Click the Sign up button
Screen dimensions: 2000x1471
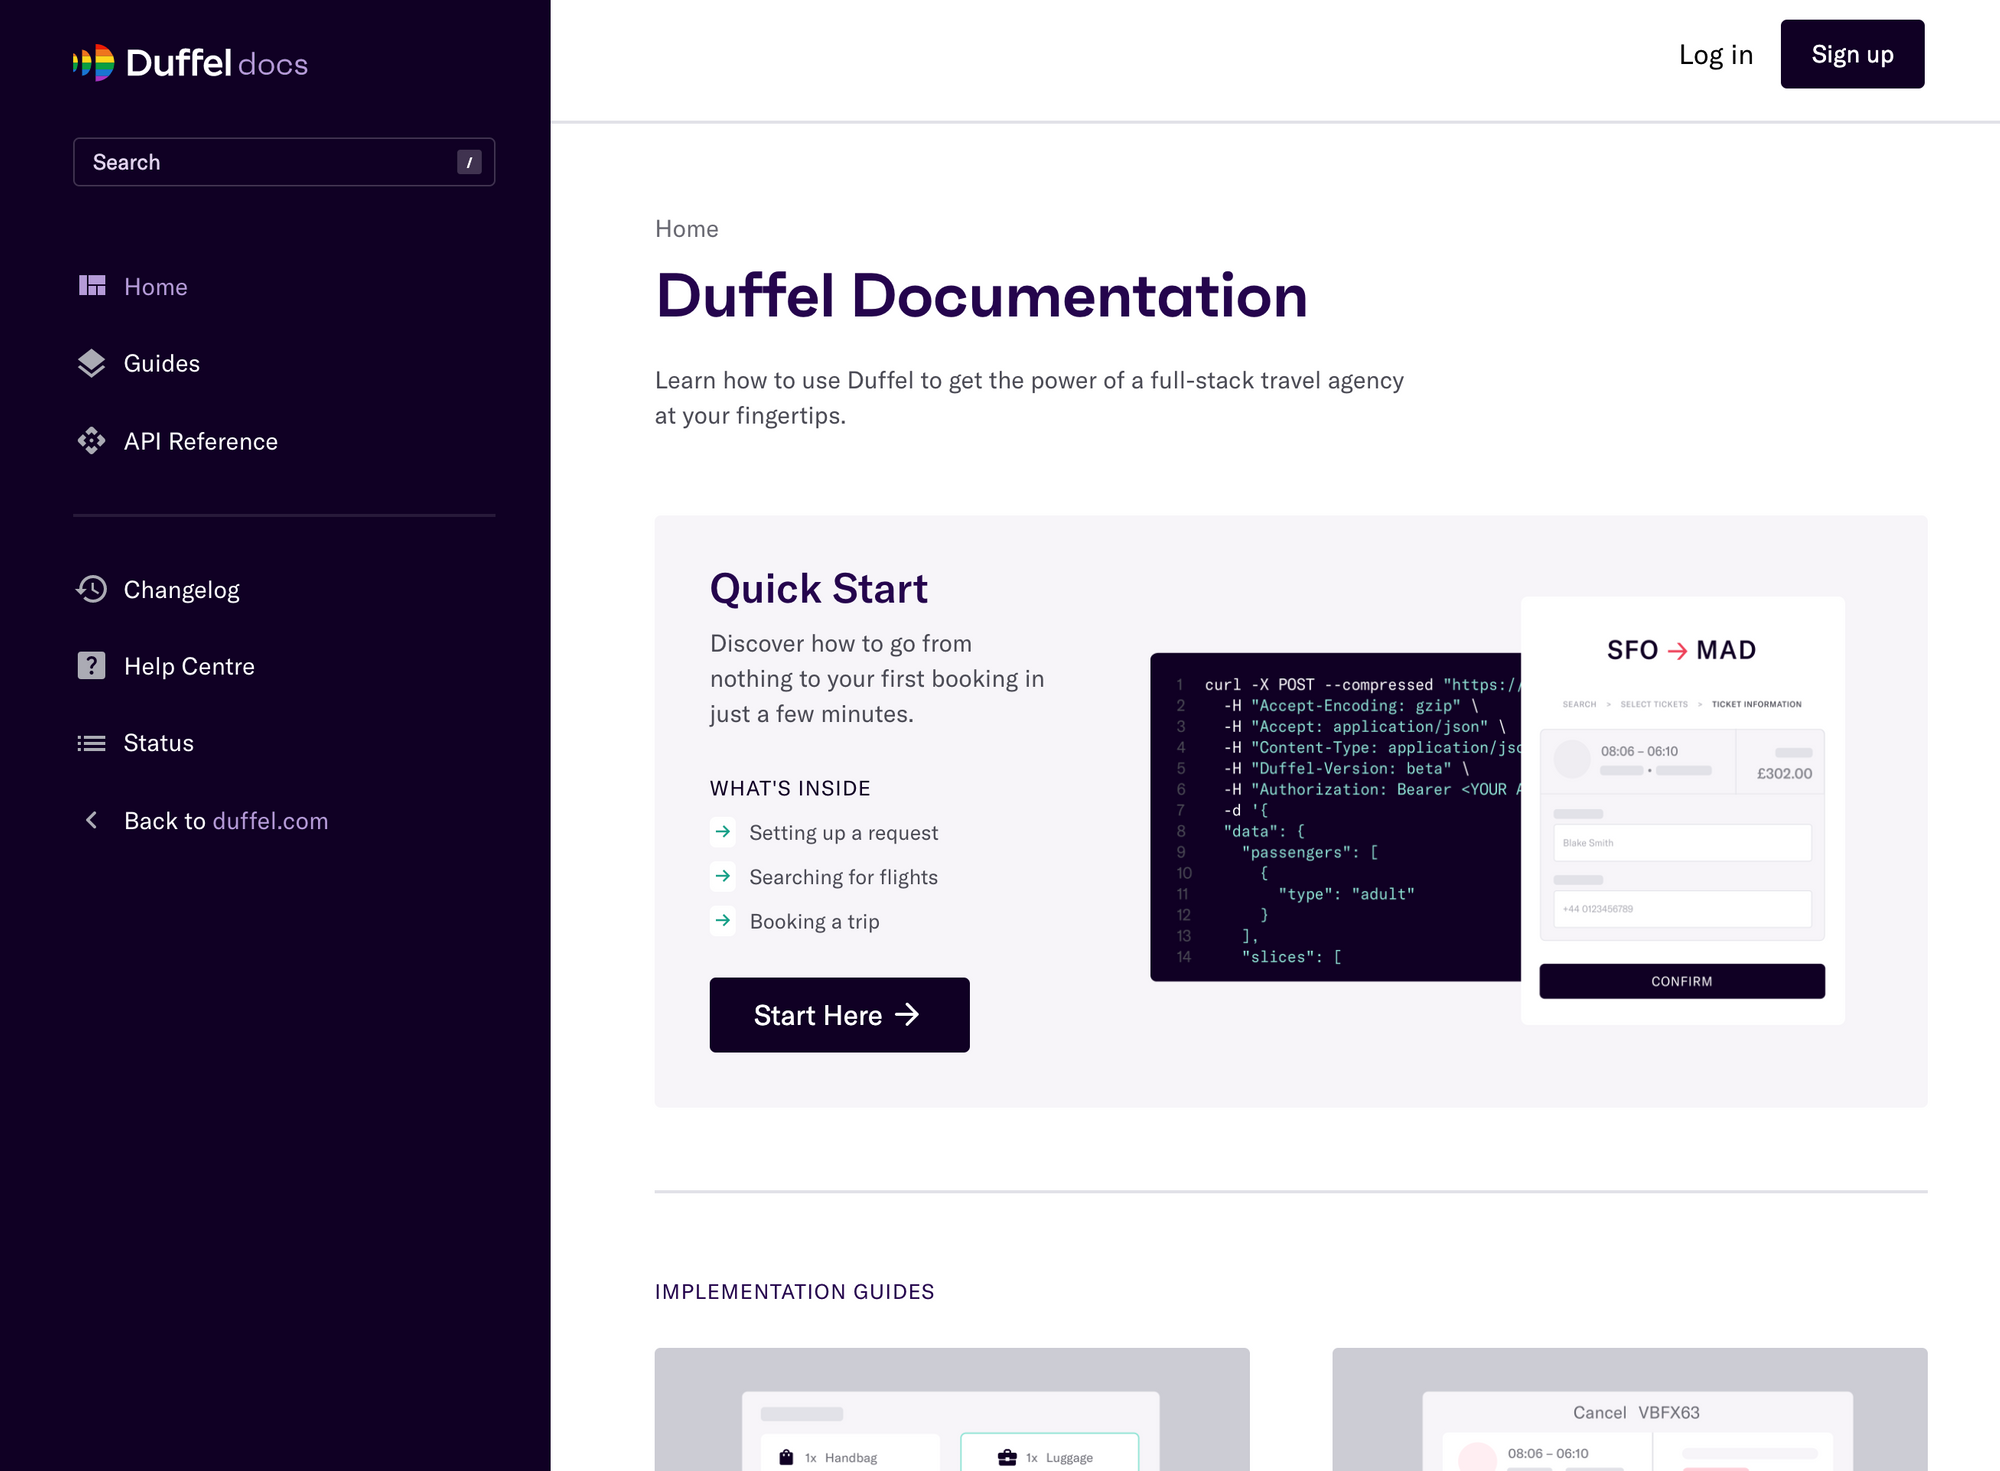coord(1851,54)
